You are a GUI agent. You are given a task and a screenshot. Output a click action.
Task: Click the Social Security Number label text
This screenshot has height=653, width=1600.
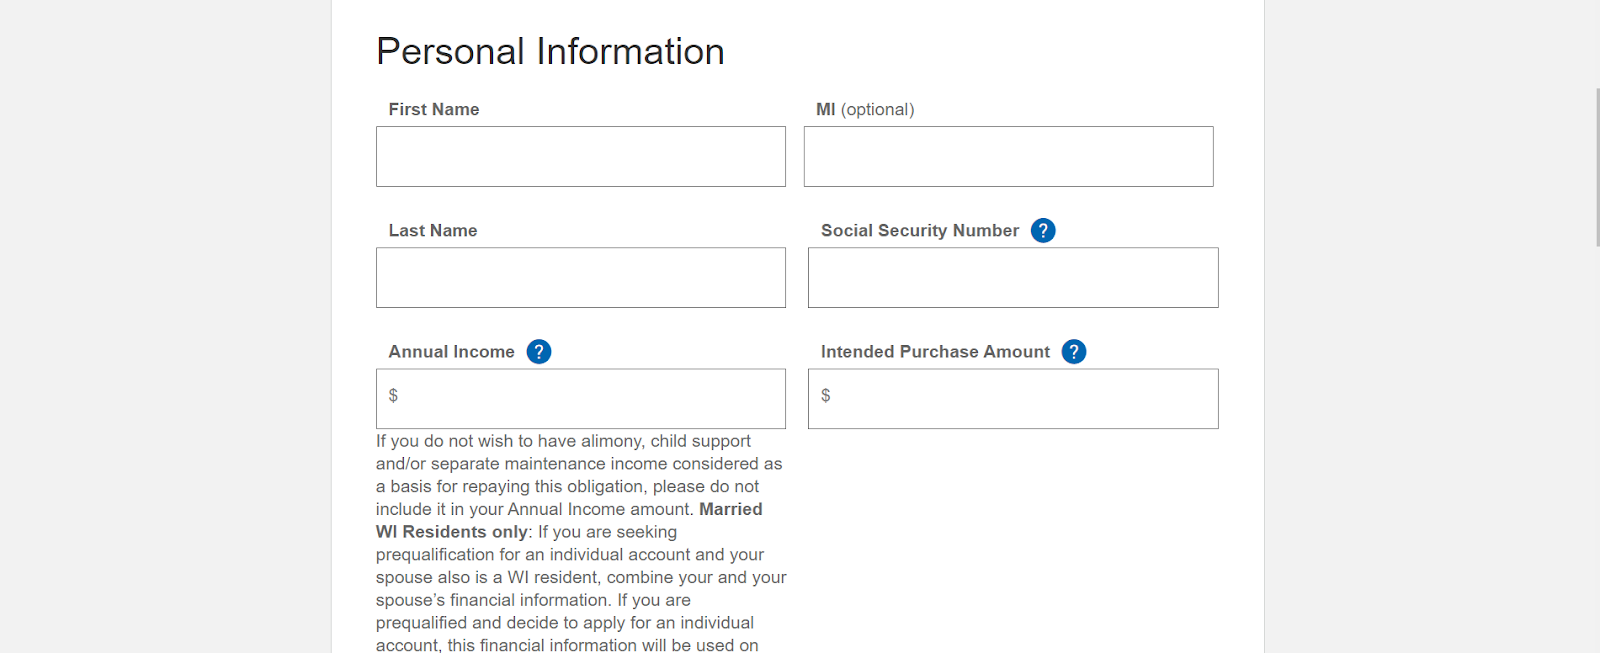point(920,231)
